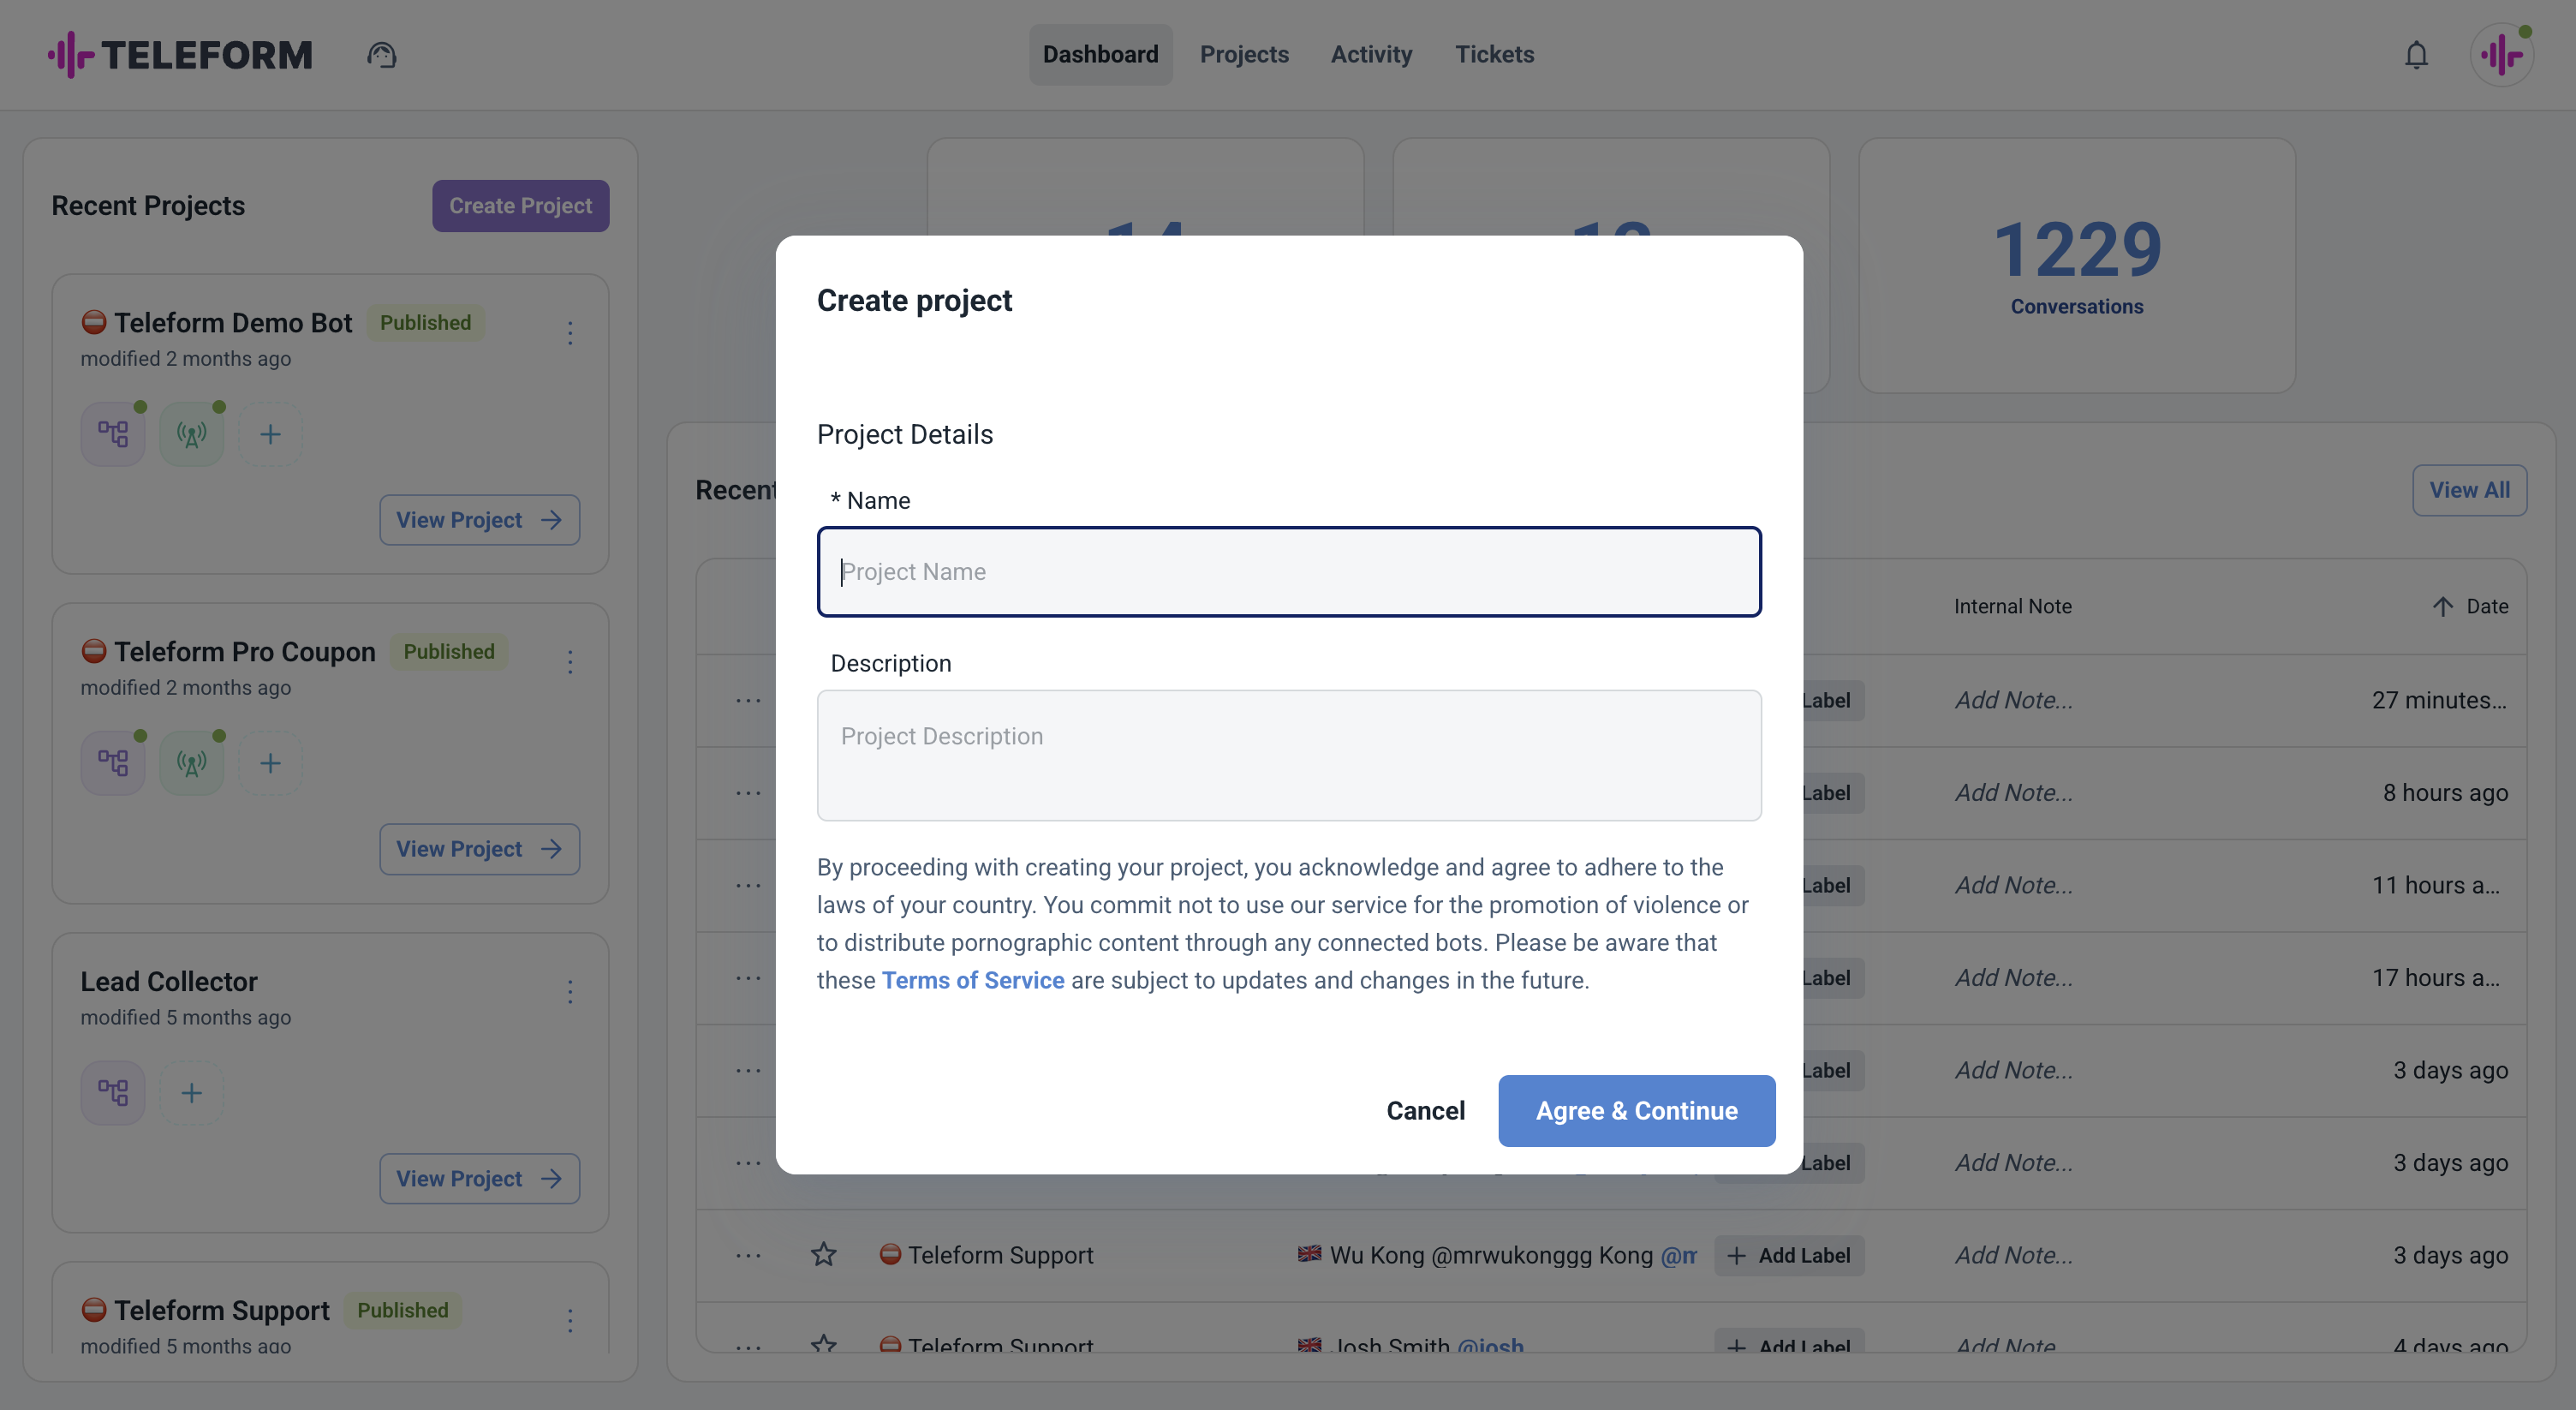Add integration plus on Teleform Pro Coupon
The image size is (2576, 1410).
tap(270, 763)
